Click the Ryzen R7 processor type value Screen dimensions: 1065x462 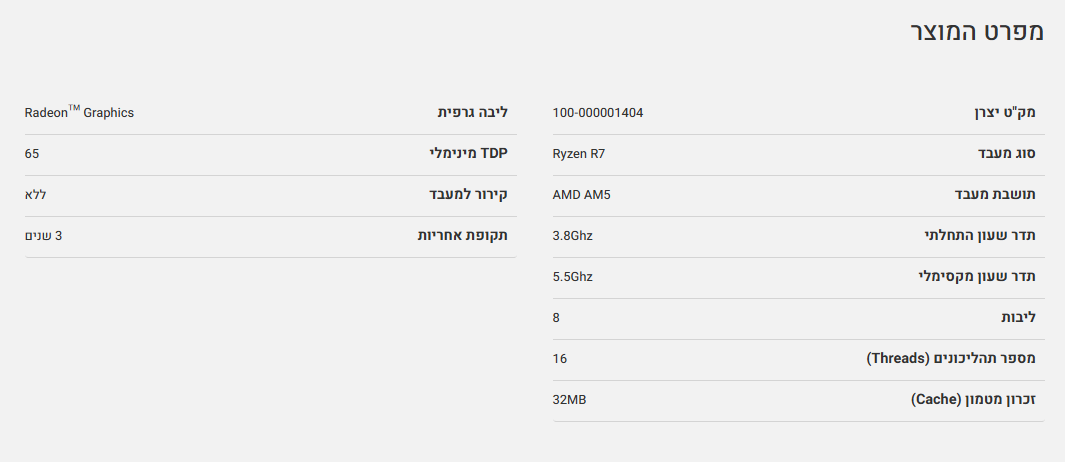point(579,154)
